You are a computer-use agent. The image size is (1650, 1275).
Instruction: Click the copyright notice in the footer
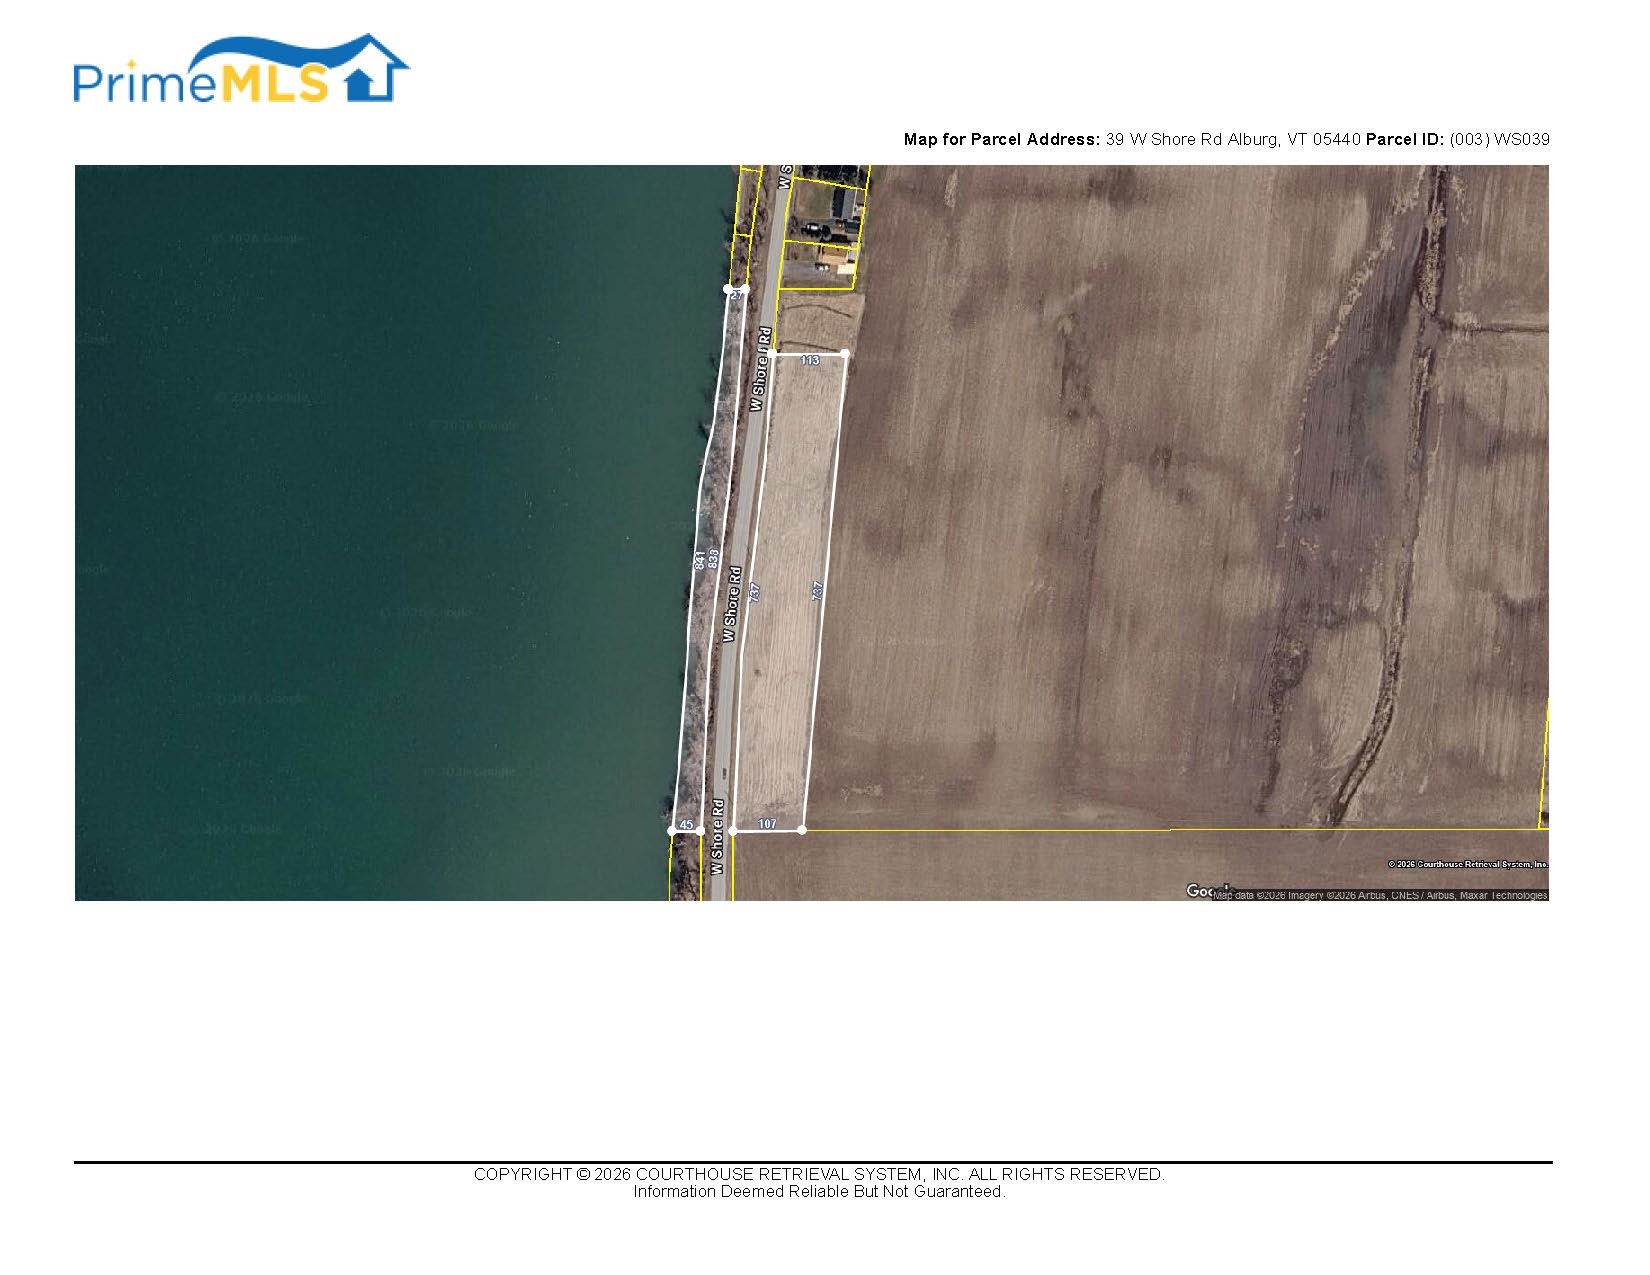pos(819,1174)
